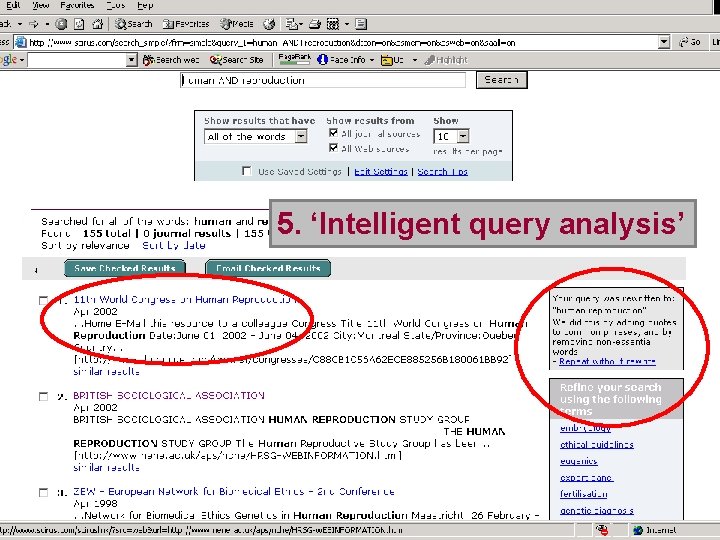Open the Help menu
This screenshot has height=540, width=720.
click(x=145, y=5)
